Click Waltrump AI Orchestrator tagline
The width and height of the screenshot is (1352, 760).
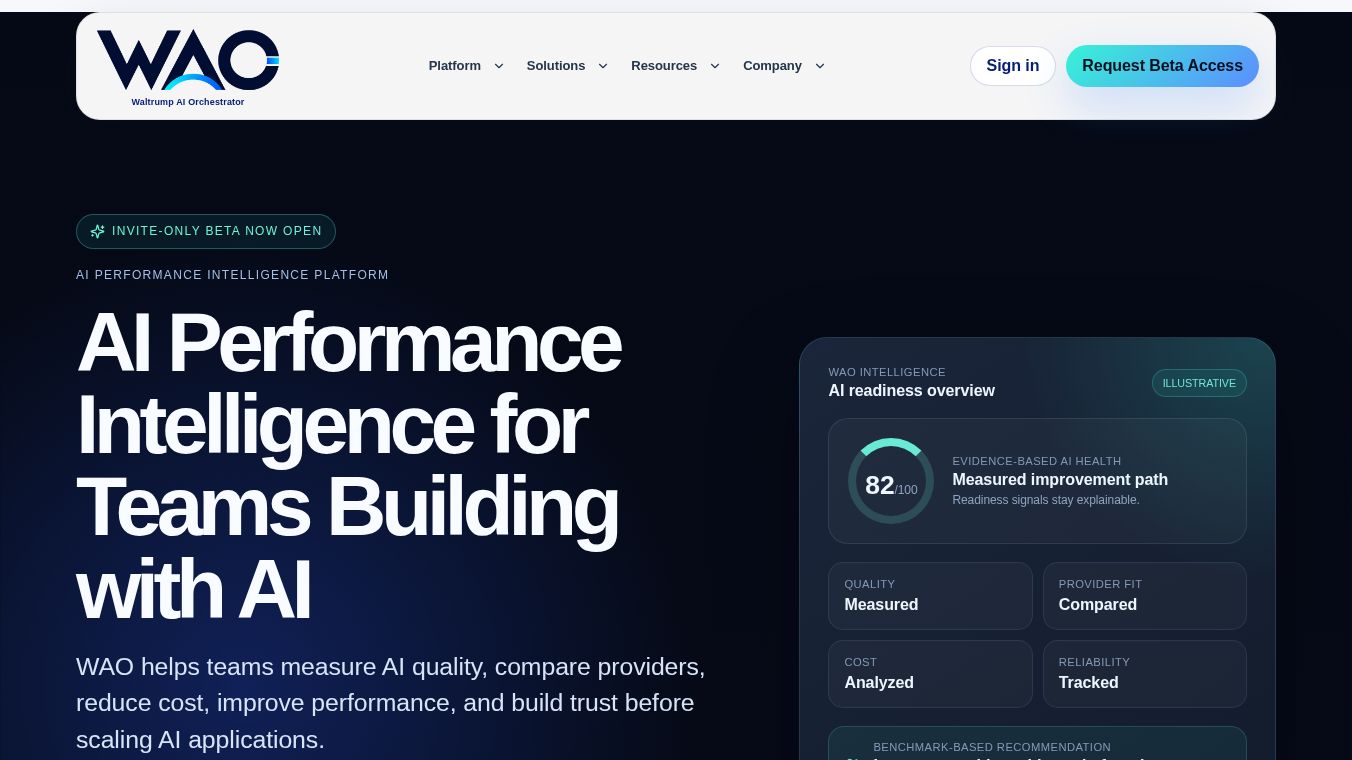pos(188,102)
